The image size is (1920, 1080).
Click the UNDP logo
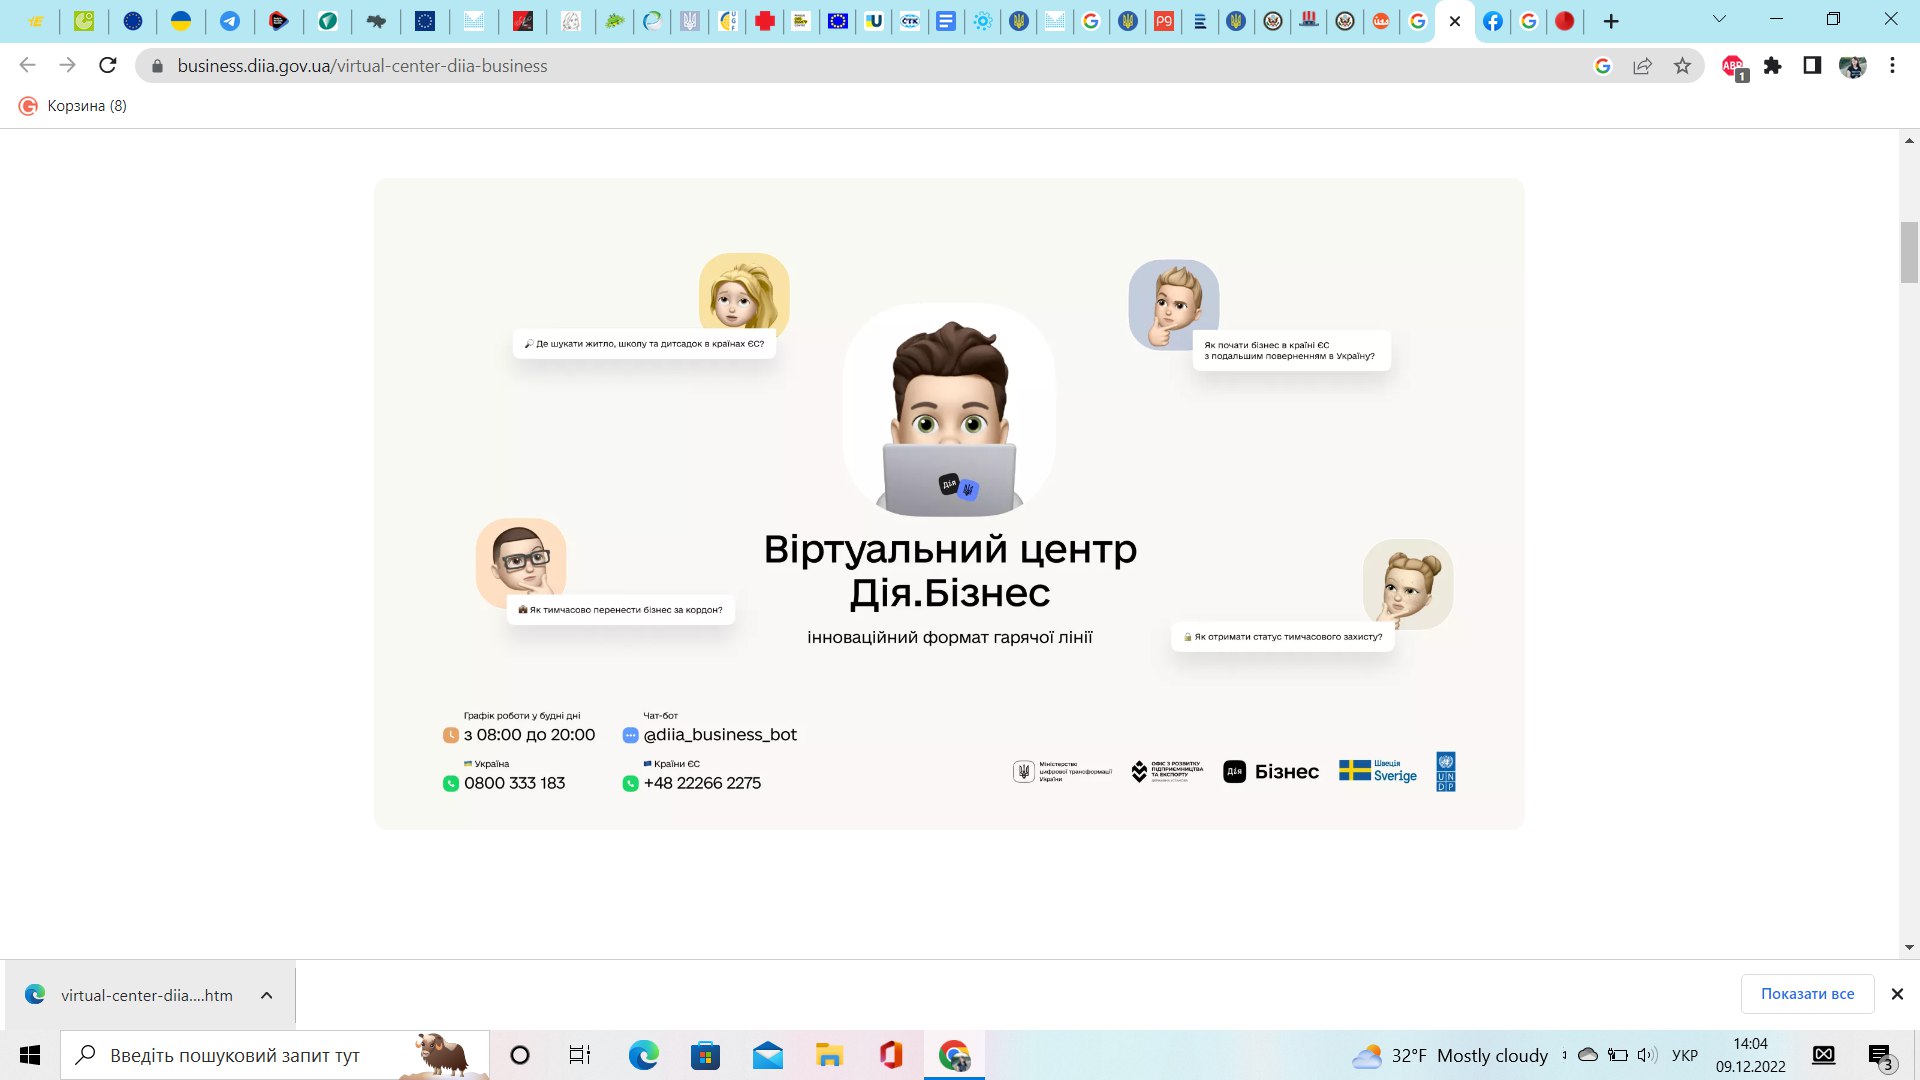1446,772
